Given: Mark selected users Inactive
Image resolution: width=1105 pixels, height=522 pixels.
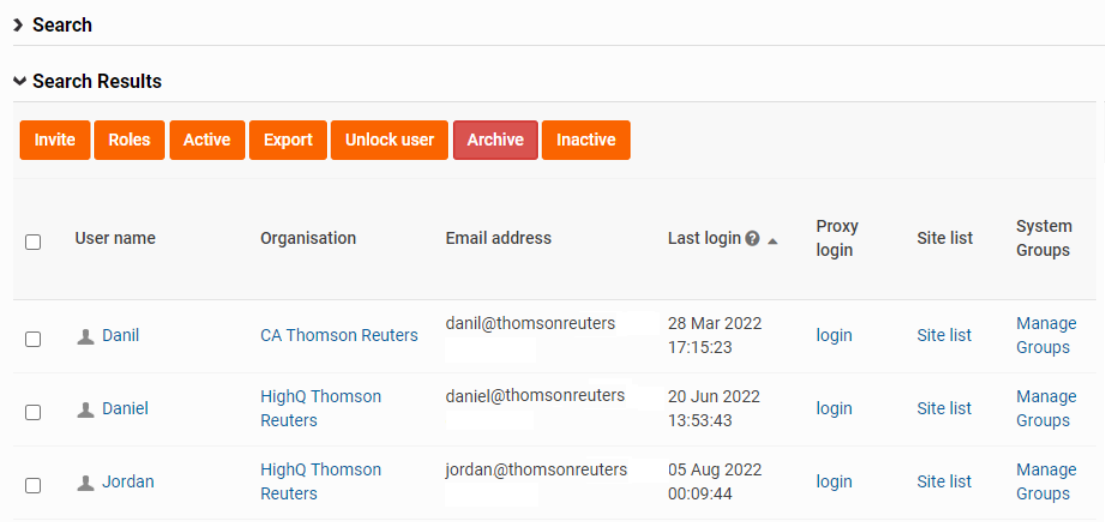Looking at the screenshot, I should click(586, 140).
